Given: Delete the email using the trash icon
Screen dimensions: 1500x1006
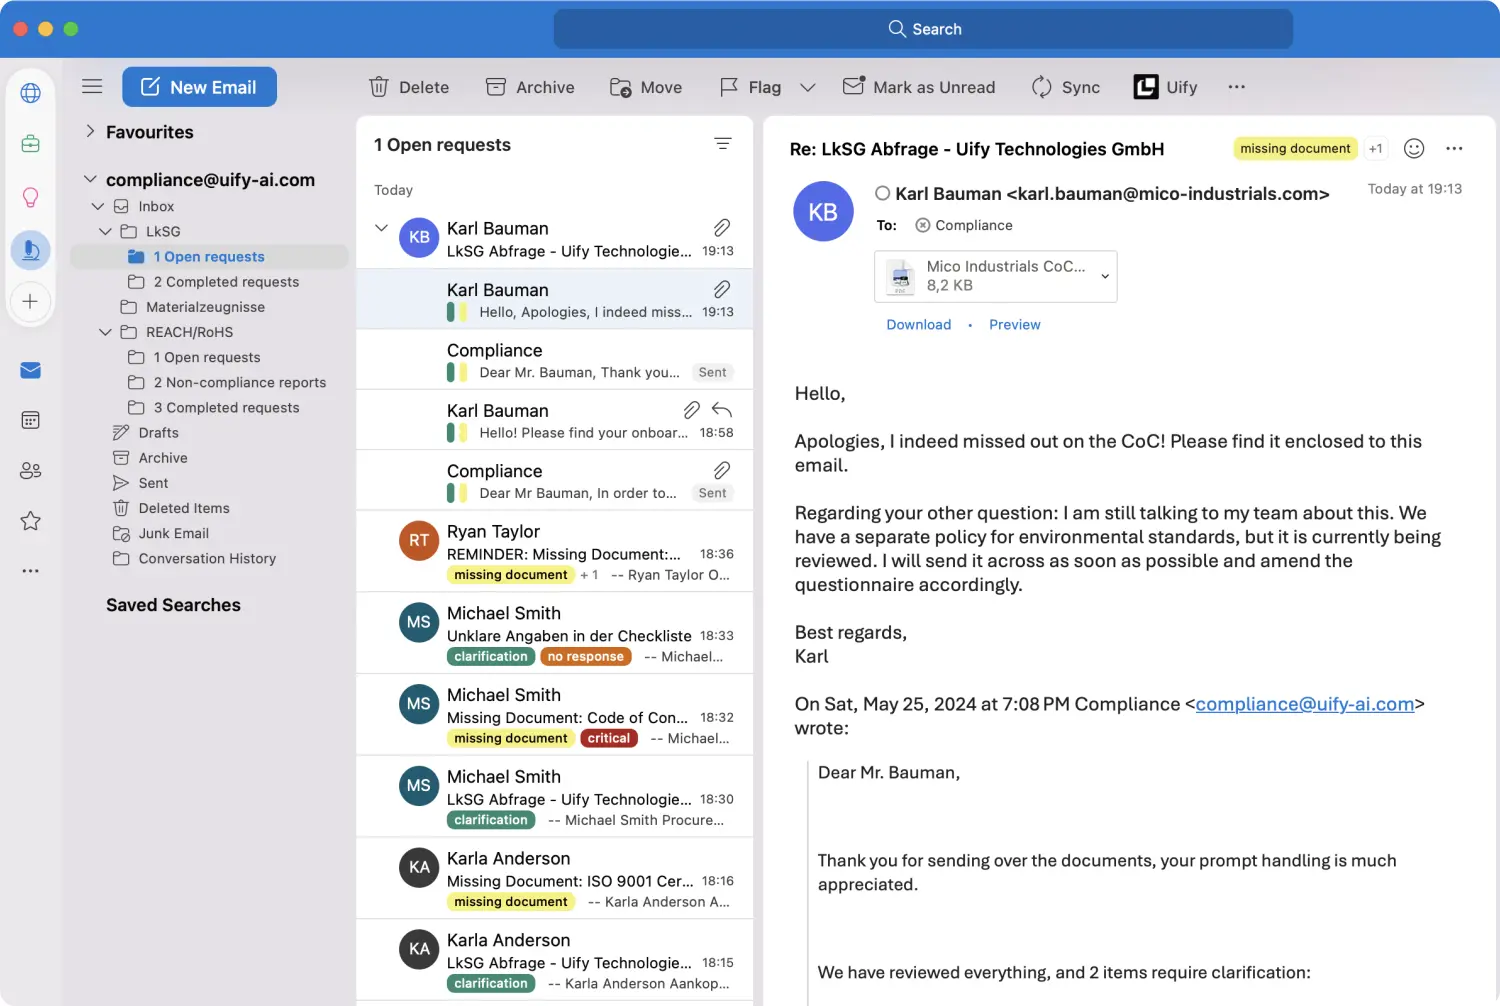Looking at the screenshot, I should 378,87.
